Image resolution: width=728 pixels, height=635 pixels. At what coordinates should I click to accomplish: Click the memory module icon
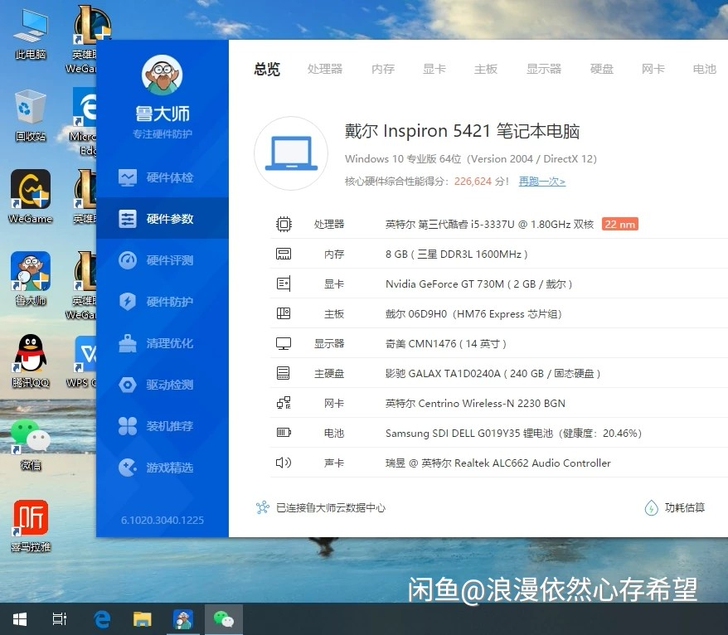point(284,254)
